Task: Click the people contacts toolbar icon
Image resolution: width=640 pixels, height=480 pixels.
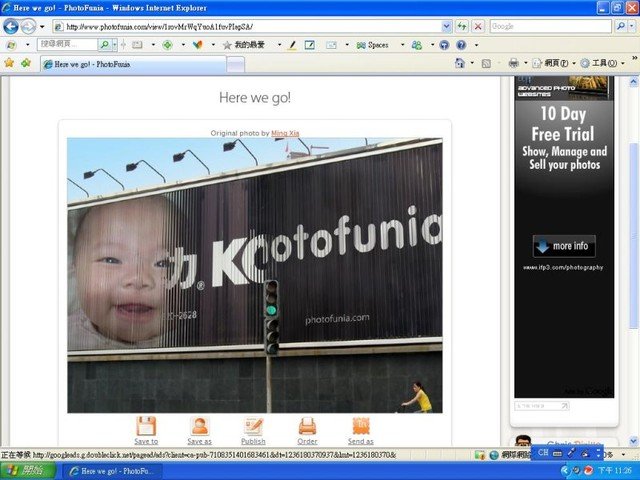Action: pyautogui.click(x=417, y=45)
